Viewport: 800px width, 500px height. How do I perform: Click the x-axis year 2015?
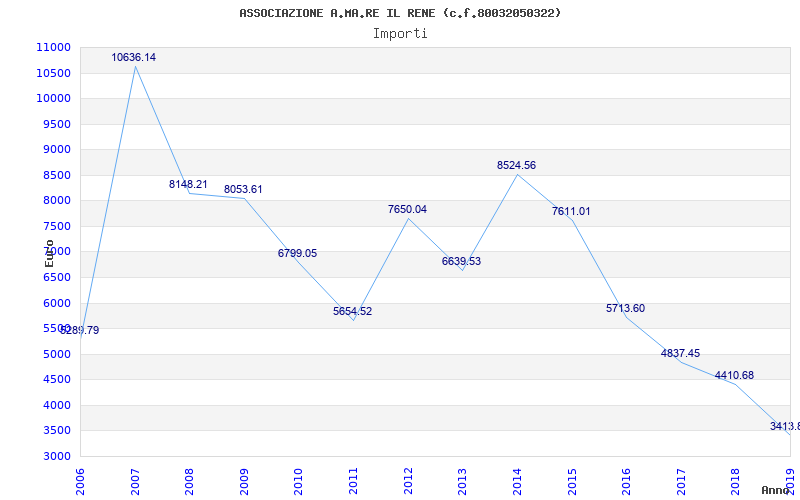(x=572, y=482)
